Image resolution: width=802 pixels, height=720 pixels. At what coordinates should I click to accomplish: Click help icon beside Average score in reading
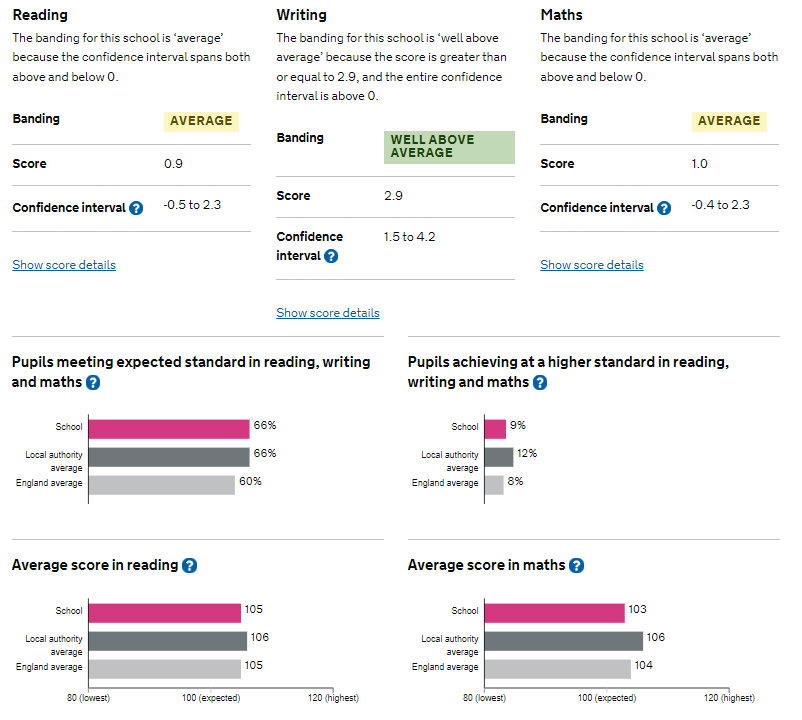[x=189, y=566]
